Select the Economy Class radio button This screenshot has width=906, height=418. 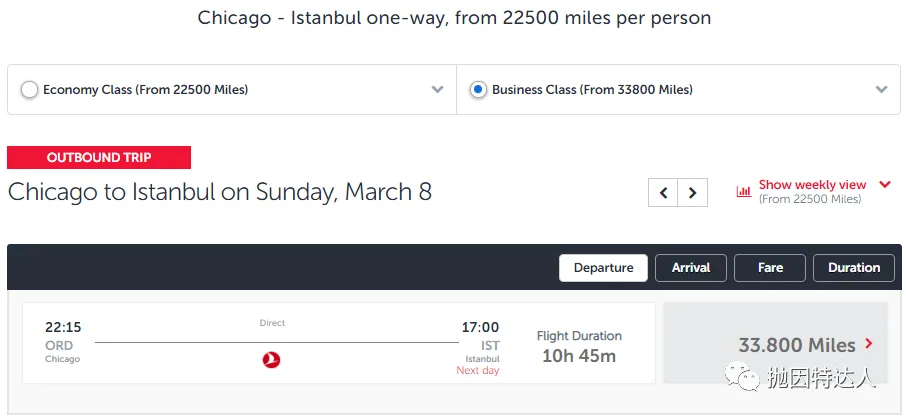(29, 90)
